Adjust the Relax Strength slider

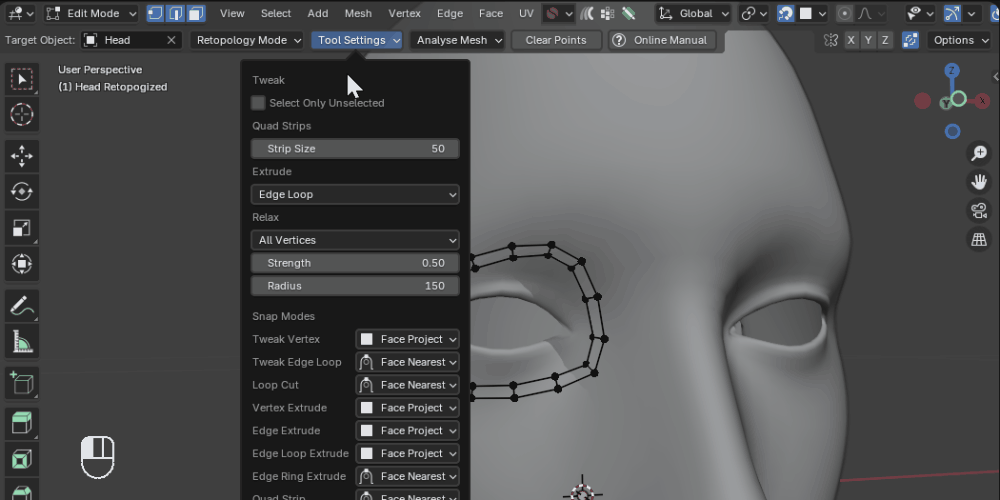(x=355, y=263)
